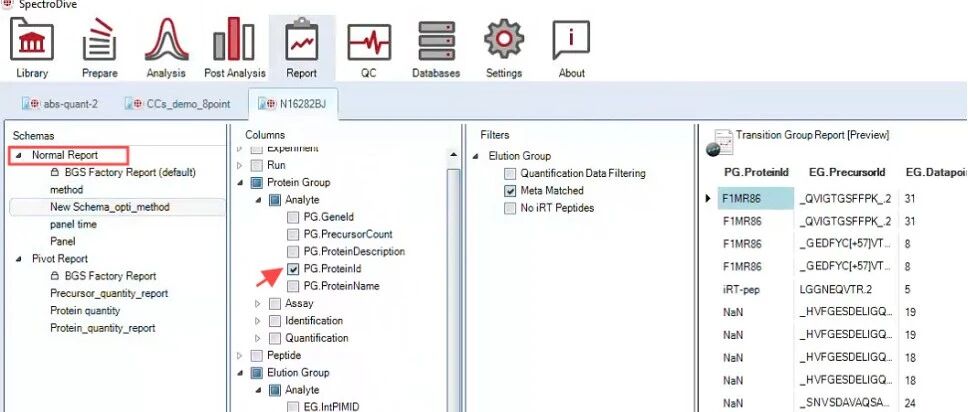Click the current row indicator arrow
This screenshot has width=968, height=412.
point(709,199)
